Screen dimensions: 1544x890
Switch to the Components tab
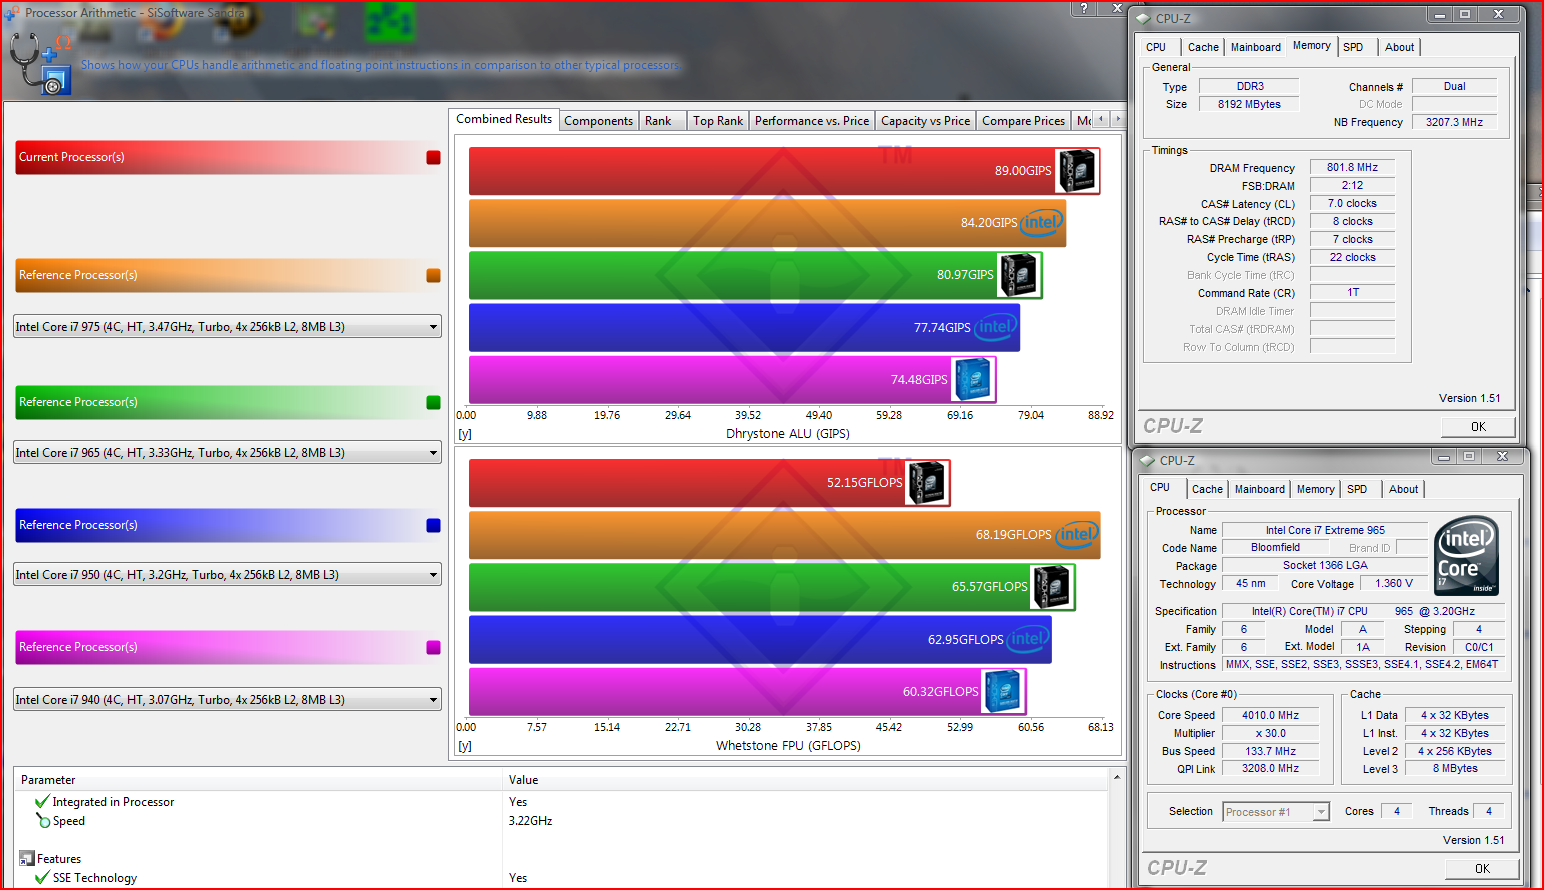pyautogui.click(x=598, y=121)
